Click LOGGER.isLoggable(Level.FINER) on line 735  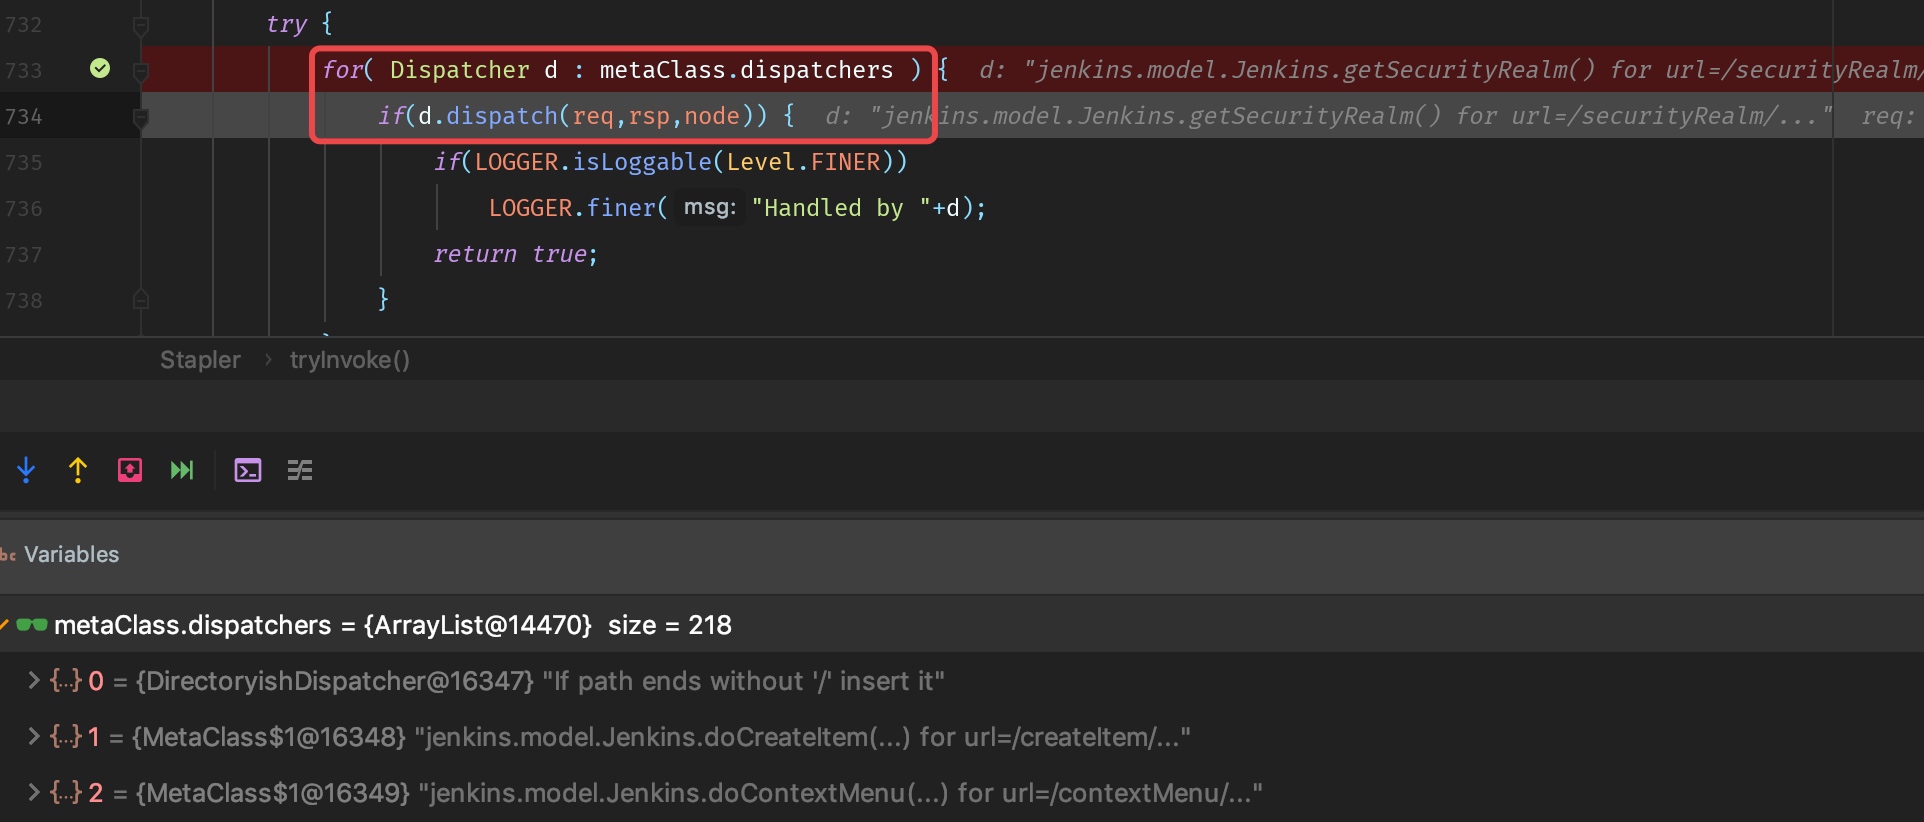684,162
